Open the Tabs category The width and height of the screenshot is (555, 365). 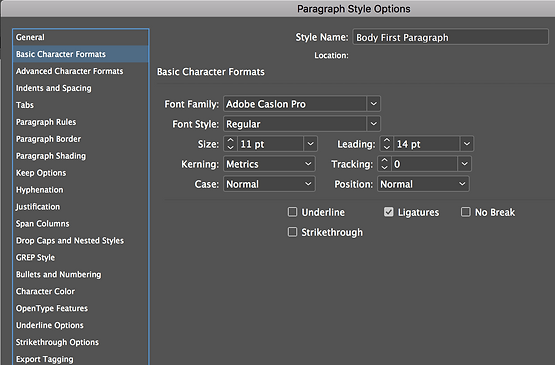click(x=81, y=105)
